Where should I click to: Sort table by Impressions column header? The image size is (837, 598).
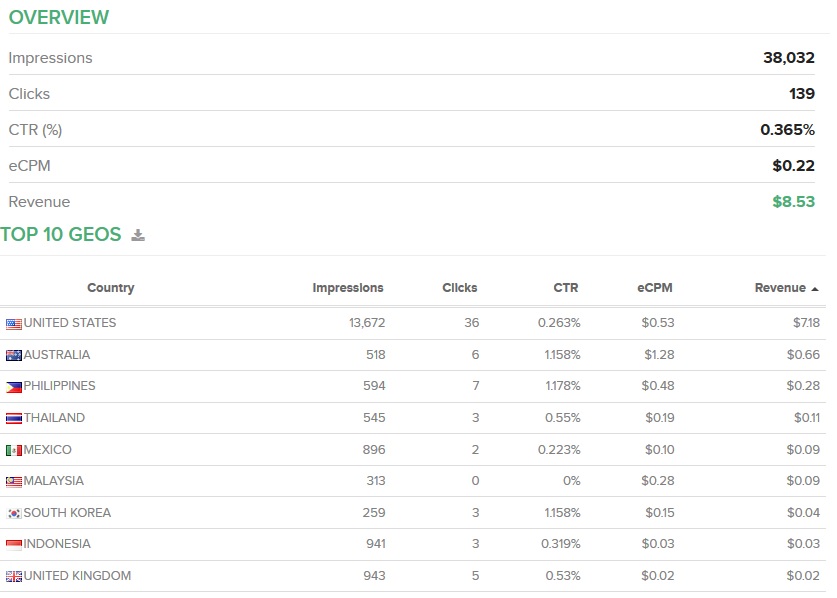tap(347, 288)
